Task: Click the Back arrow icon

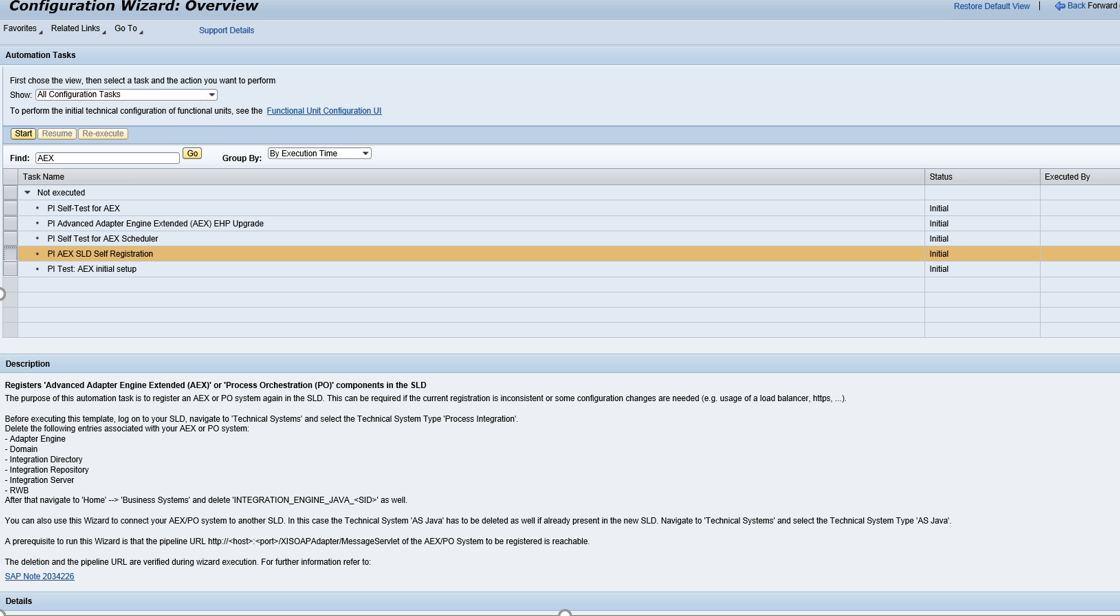Action: click(x=1059, y=6)
